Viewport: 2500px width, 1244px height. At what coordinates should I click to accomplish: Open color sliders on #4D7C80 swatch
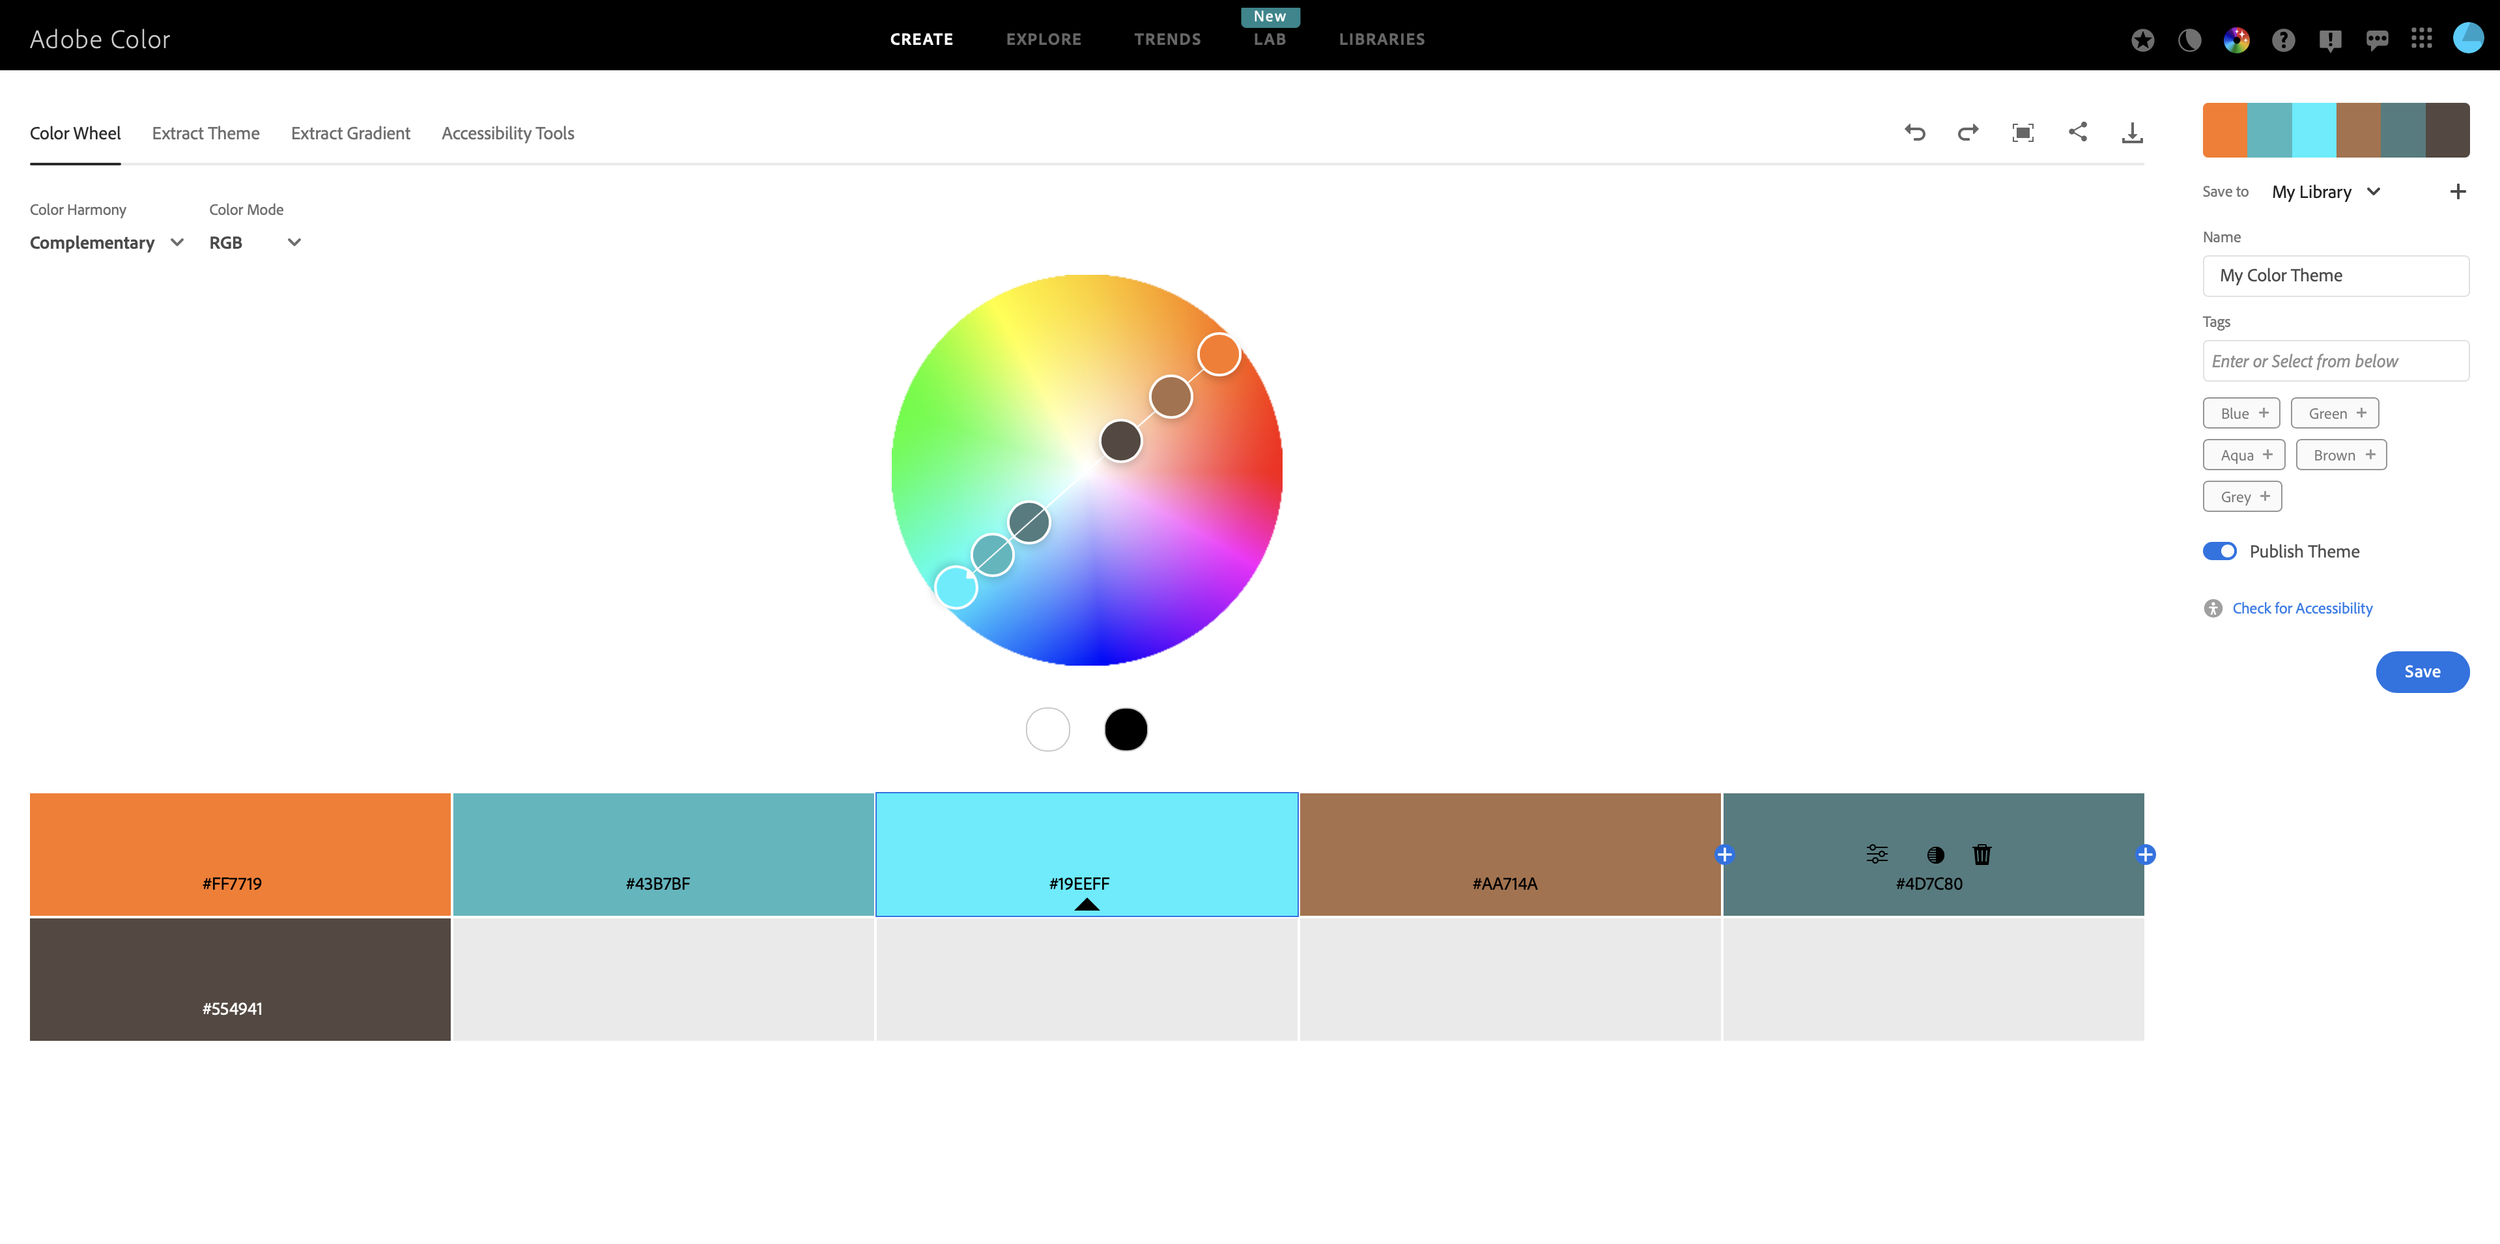(x=1877, y=854)
